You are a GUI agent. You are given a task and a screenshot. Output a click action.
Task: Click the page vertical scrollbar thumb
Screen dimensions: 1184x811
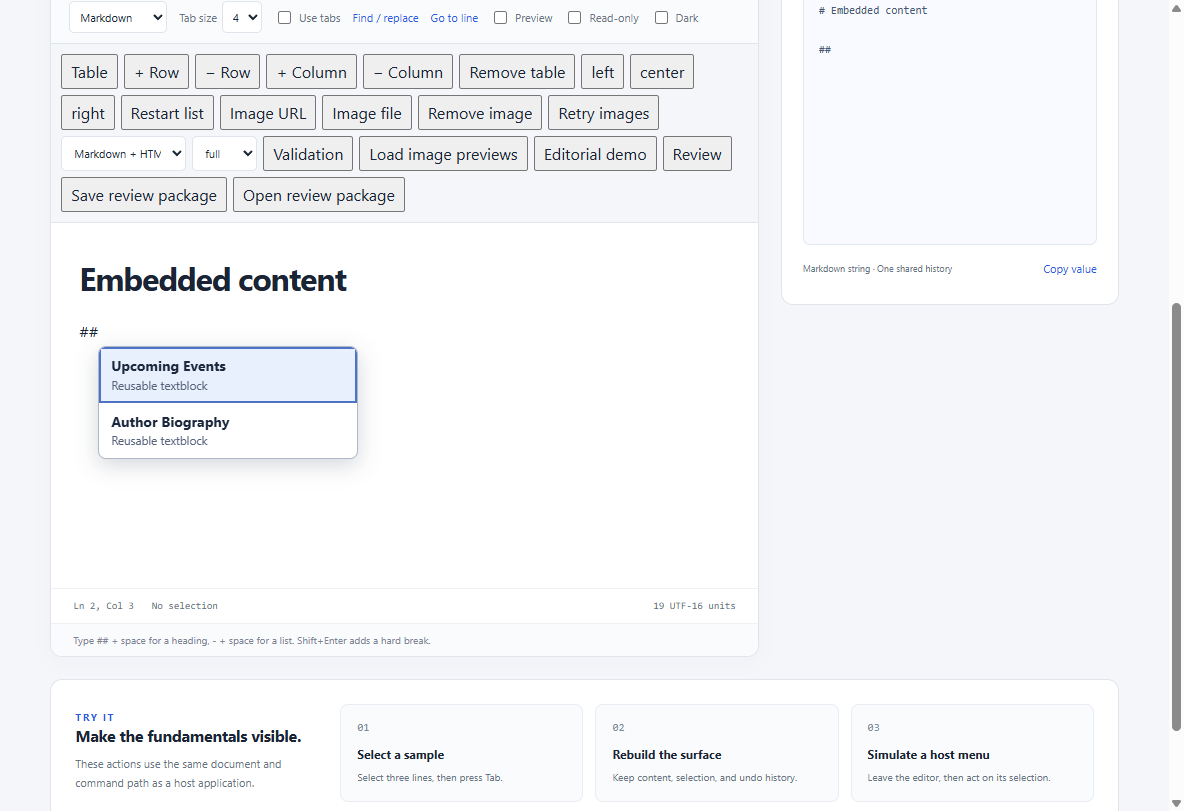(x=1176, y=517)
